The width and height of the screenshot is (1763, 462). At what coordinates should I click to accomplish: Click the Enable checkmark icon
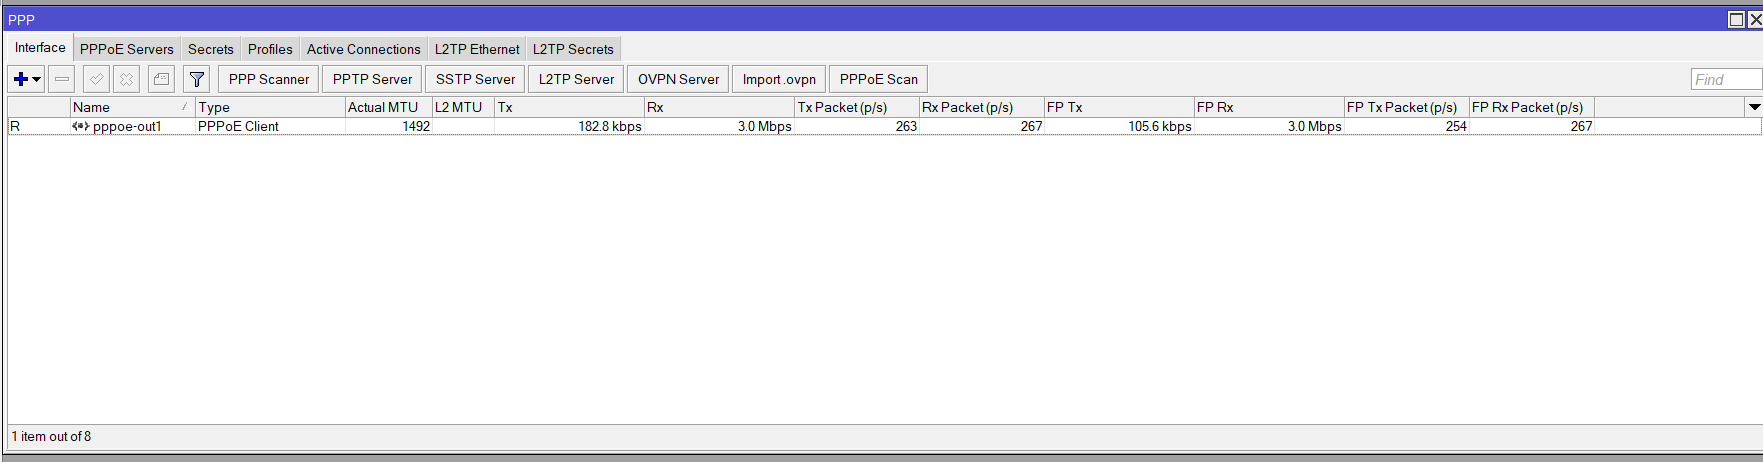point(96,79)
